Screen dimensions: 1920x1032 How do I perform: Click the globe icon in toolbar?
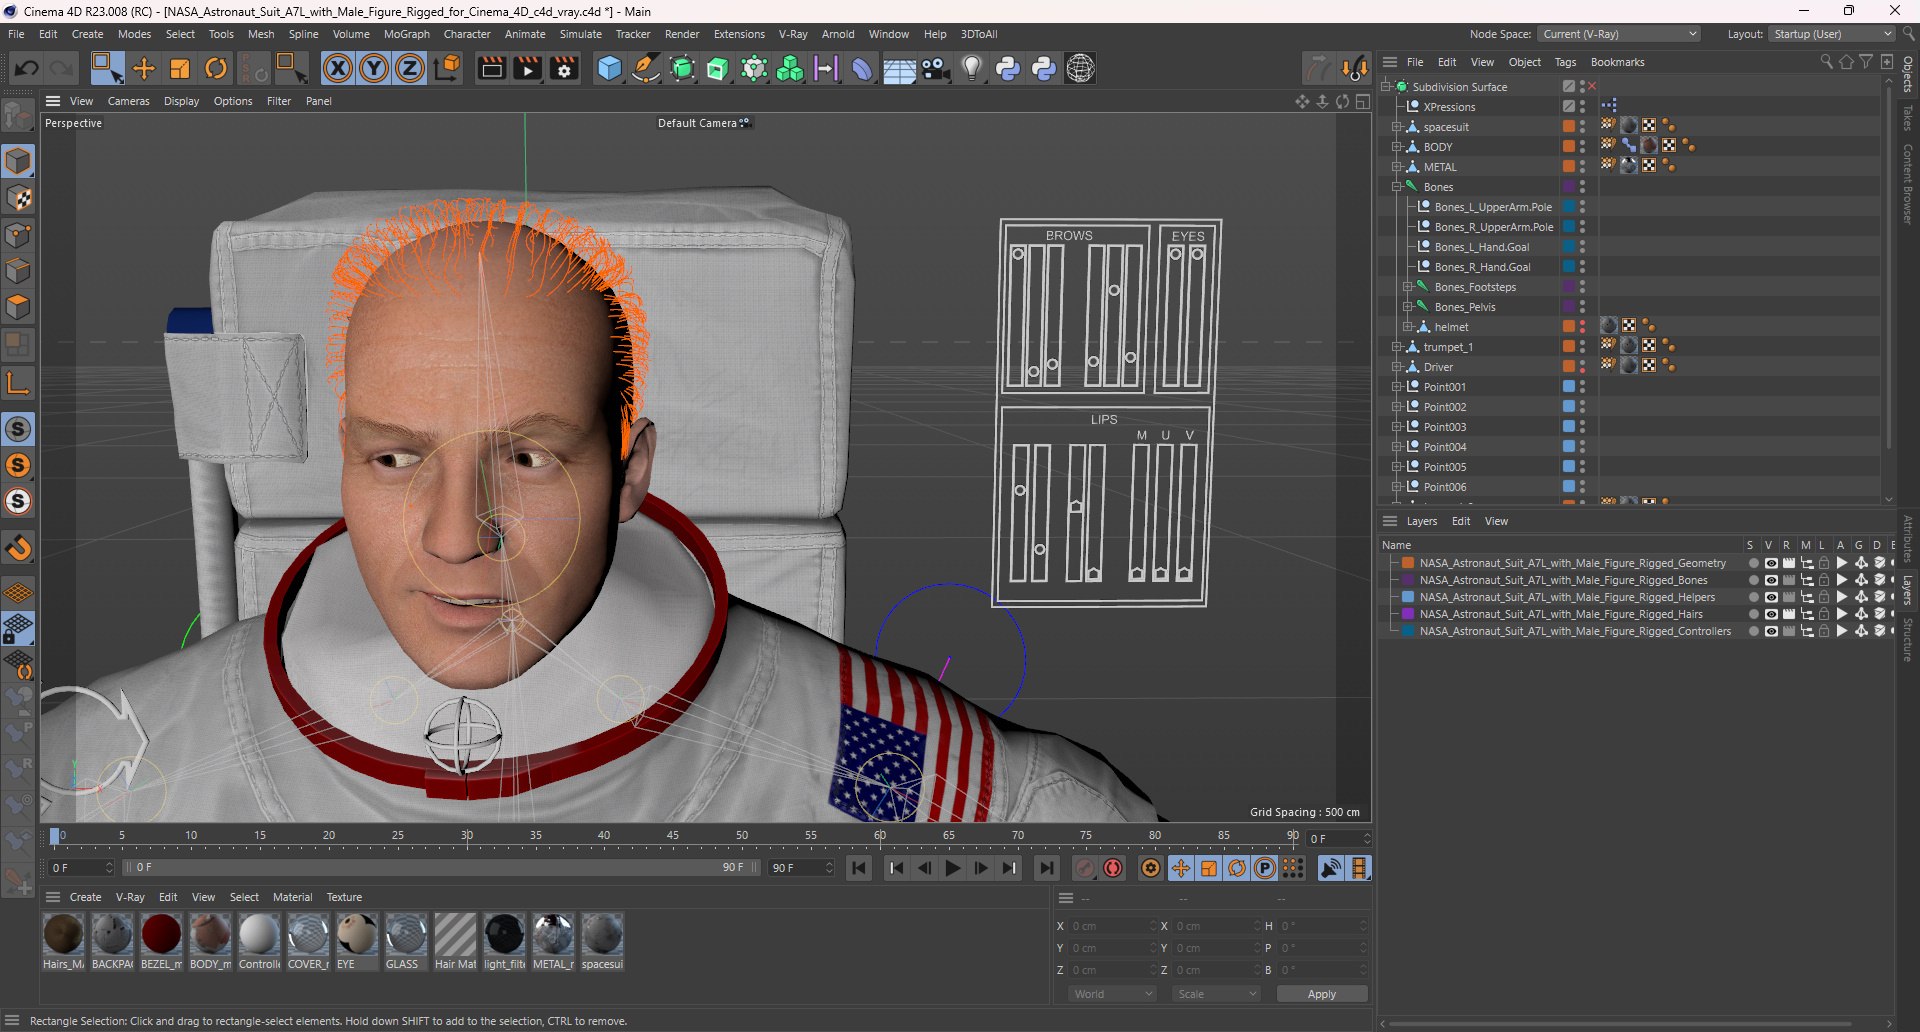click(x=1080, y=68)
